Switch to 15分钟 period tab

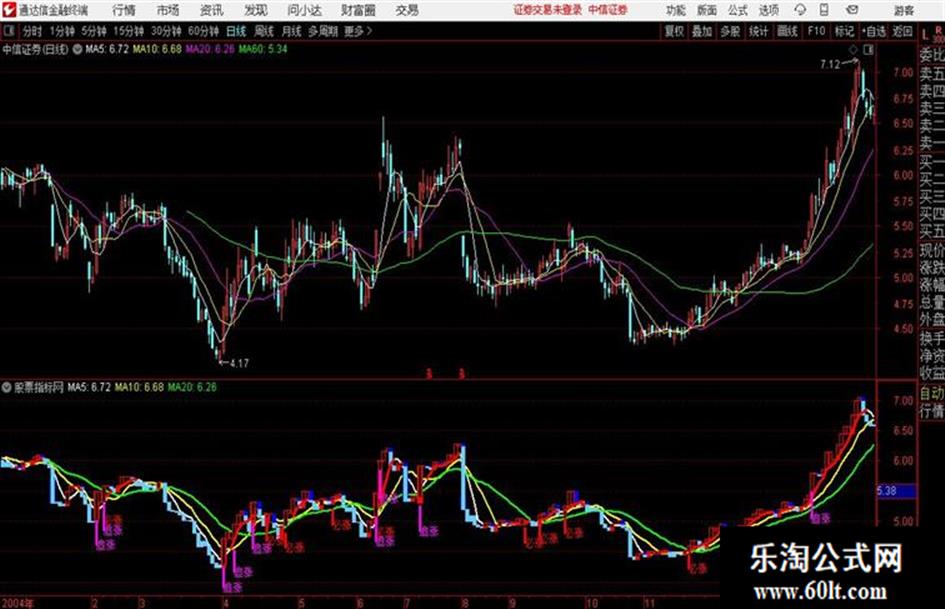click(x=129, y=31)
